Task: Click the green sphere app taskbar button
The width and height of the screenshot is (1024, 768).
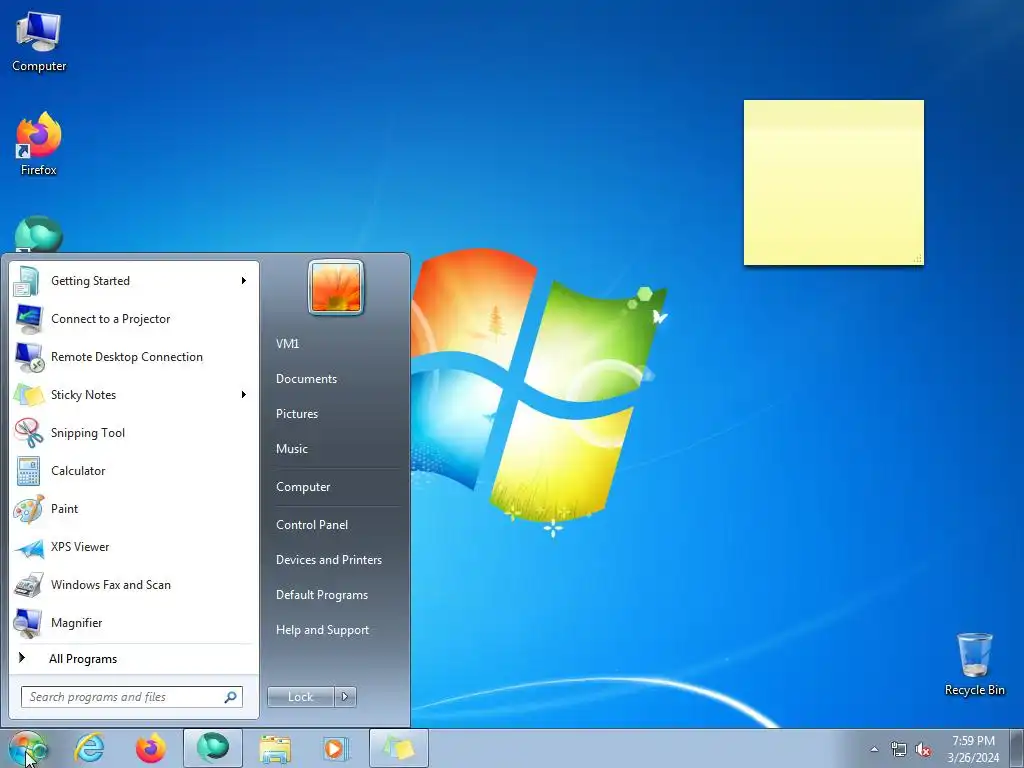Action: pyautogui.click(x=213, y=748)
